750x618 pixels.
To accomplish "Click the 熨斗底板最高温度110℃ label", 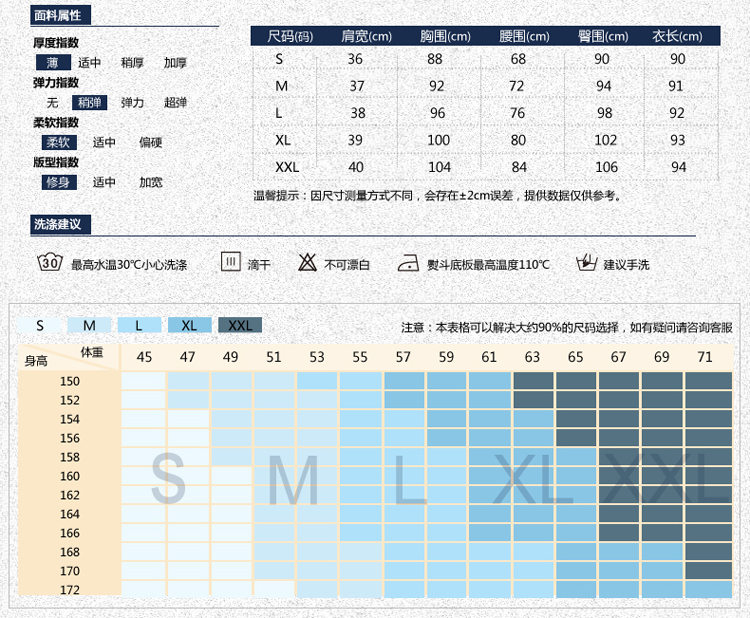I will pos(488,265).
